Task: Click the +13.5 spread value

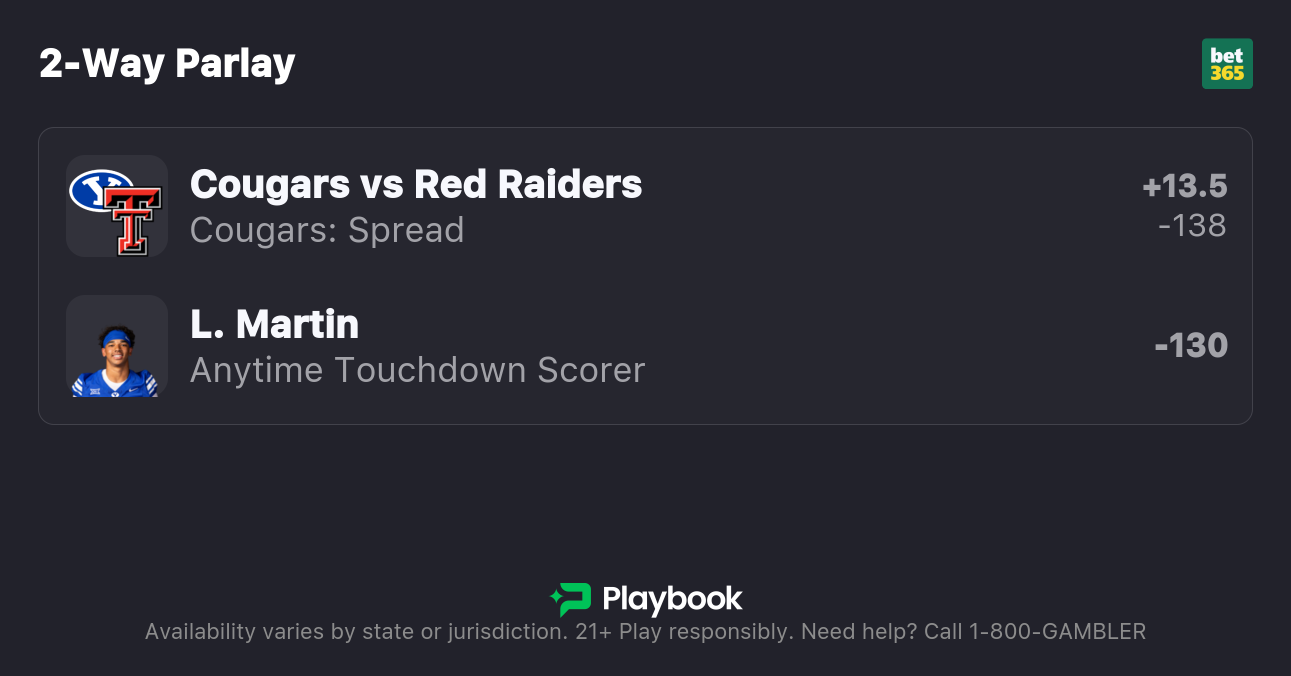Action: click(1184, 186)
